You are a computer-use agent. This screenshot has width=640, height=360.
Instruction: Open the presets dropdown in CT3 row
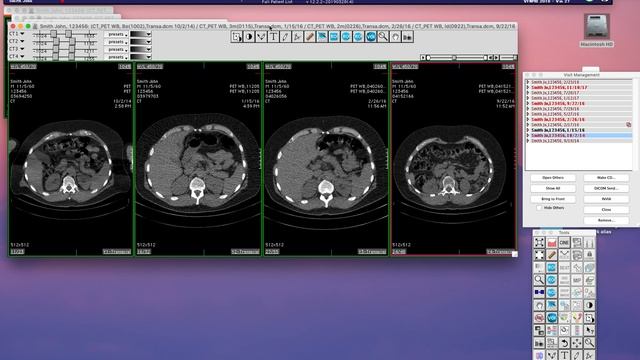pos(116,49)
